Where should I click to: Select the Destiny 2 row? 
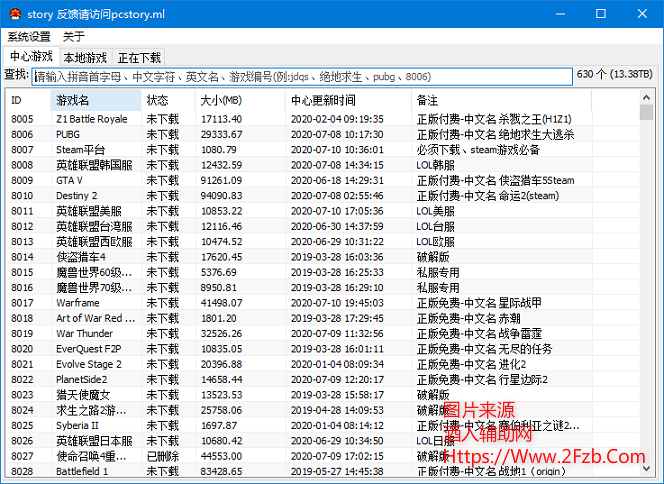(323, 196)
